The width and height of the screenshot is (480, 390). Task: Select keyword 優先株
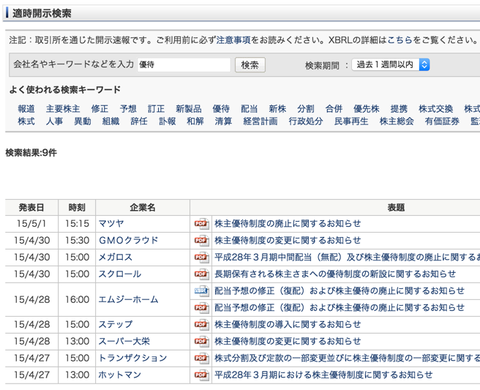pos(366,109)
